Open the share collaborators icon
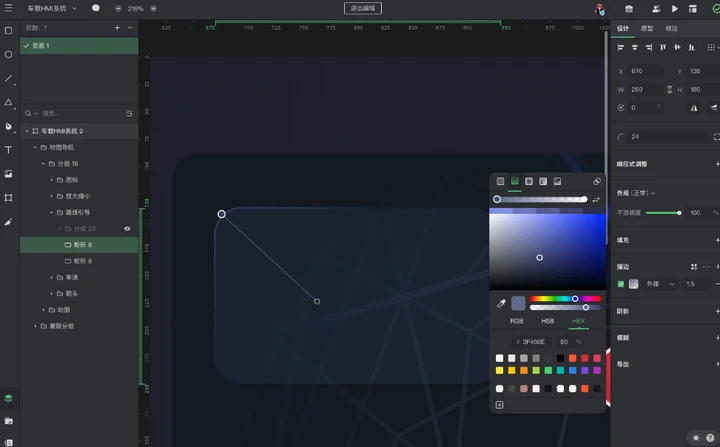720x447 pixels. (656, 9)
